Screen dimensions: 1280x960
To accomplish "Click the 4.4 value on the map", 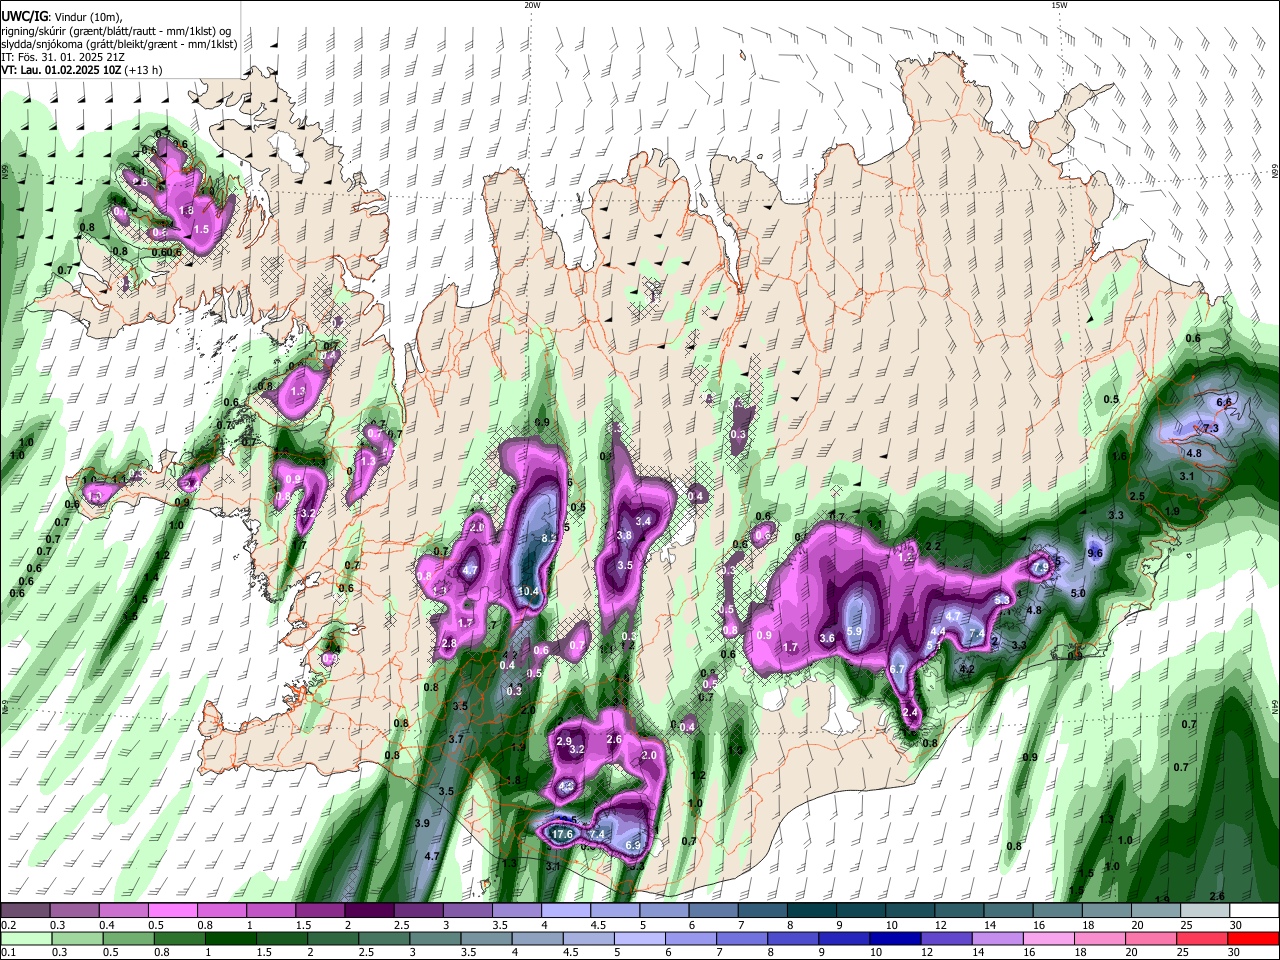I will tap(938, 632).
